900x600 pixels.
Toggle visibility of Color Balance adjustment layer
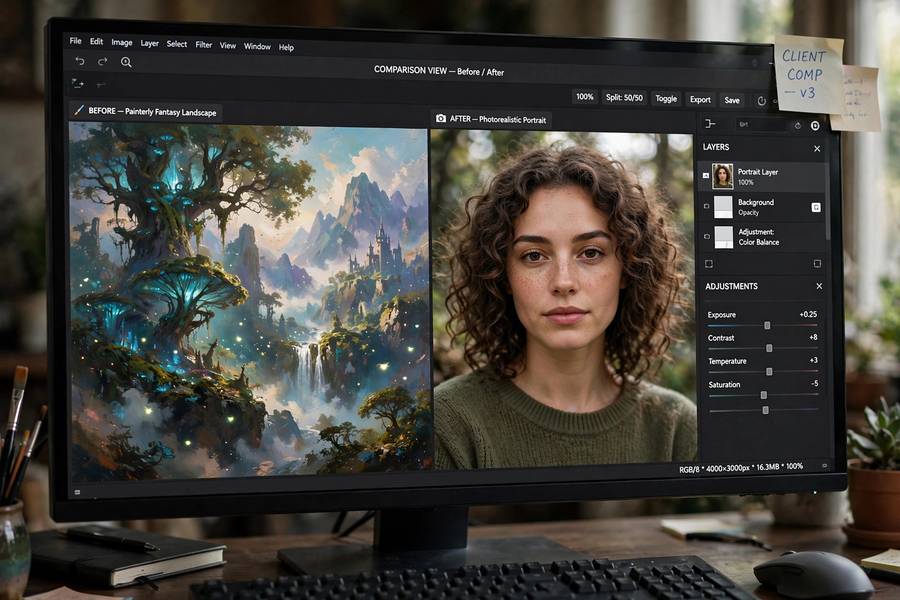click(x=707, y=236)
